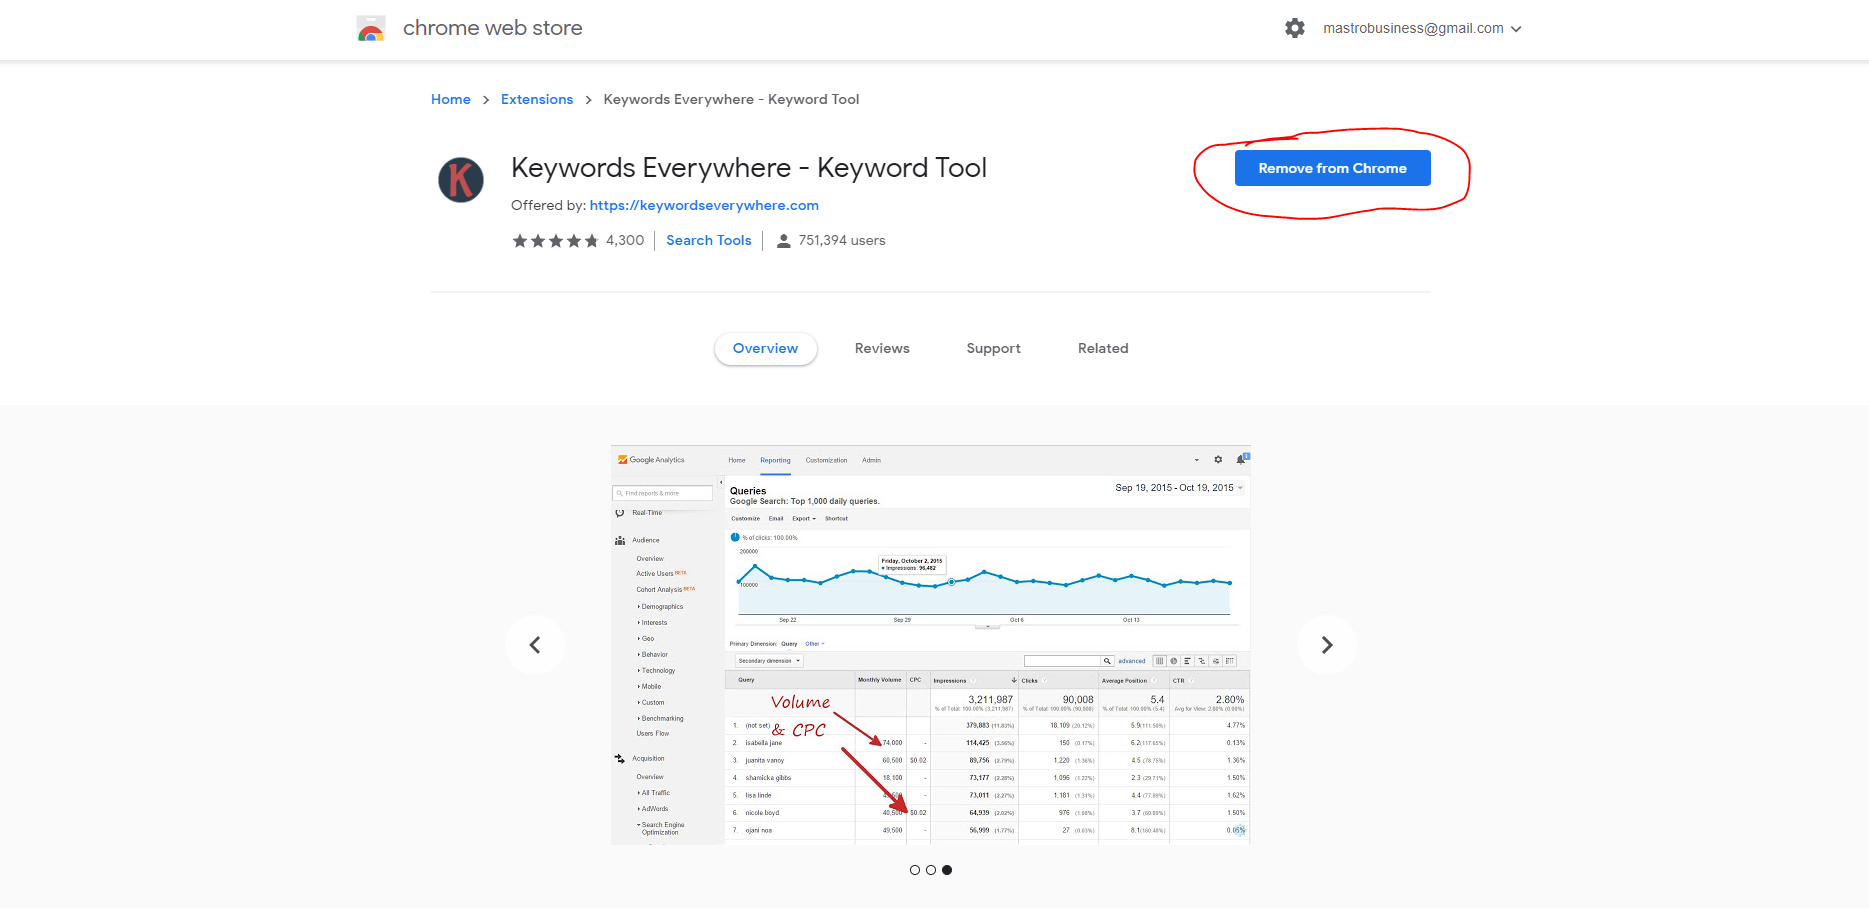
Task: Click the 4,300 ratings count
Action: click(x=625, y=240)
